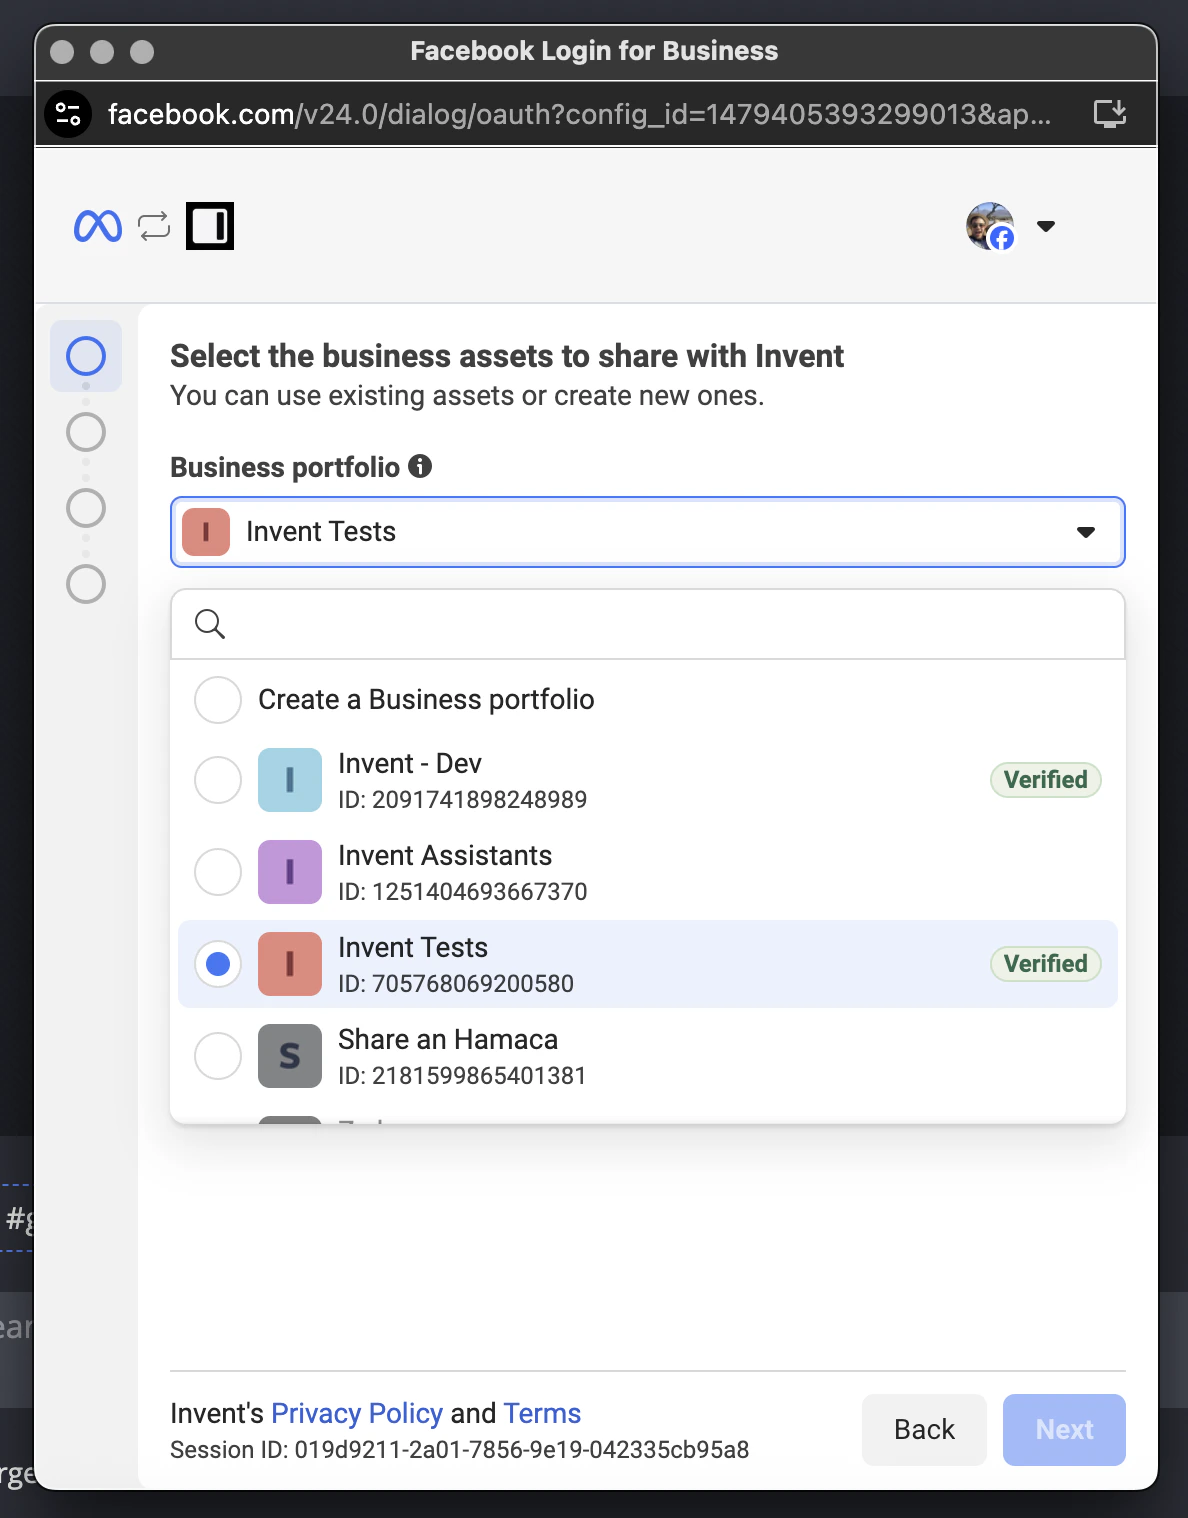Select the Invent - Dev portfolio

pos(217,780)
